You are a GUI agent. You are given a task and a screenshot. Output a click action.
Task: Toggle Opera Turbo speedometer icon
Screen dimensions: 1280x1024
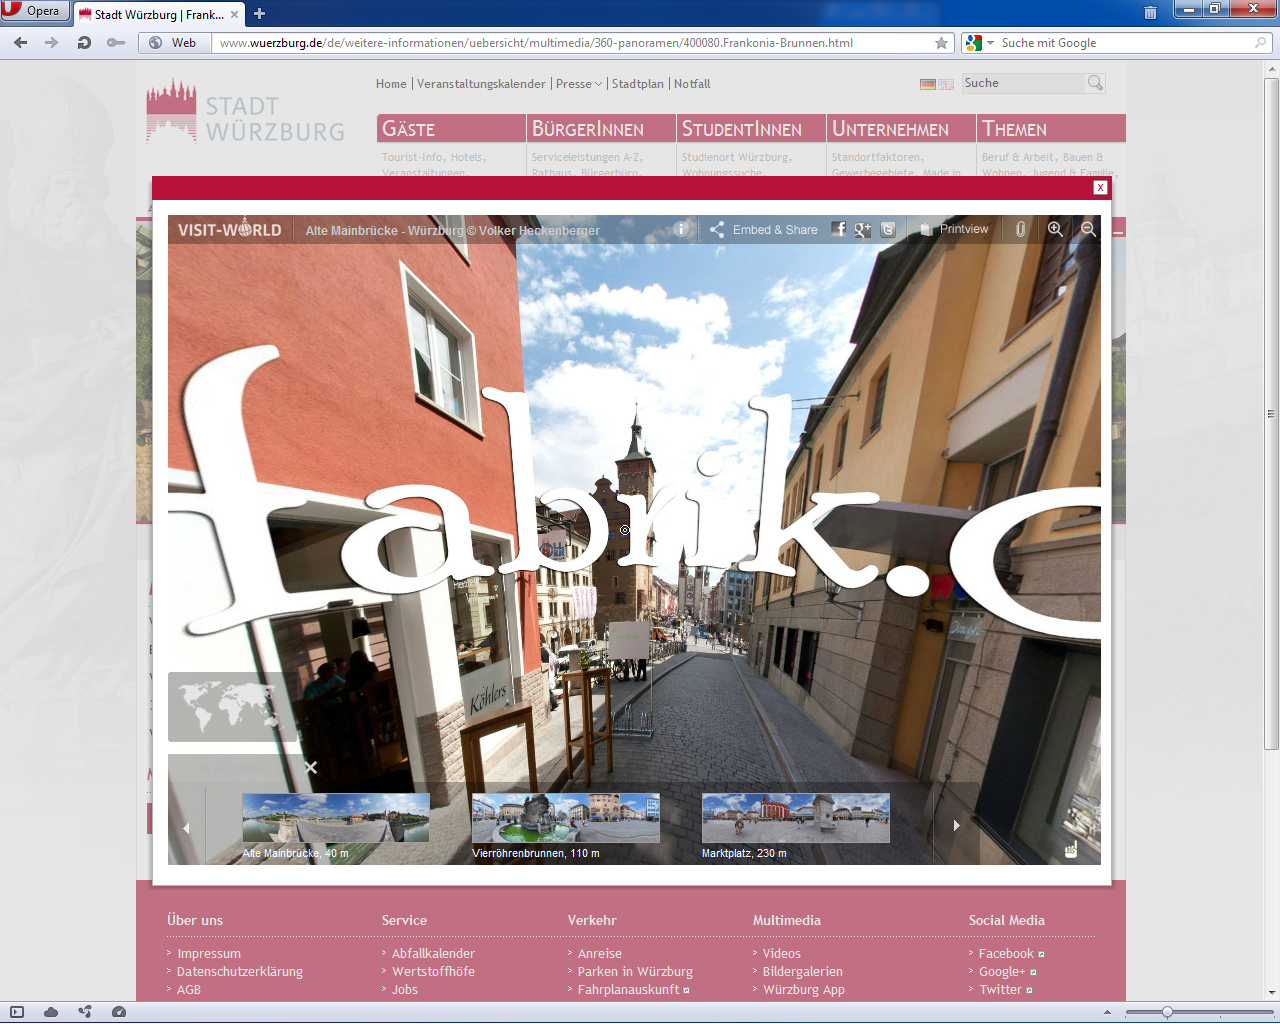point(119,1012)
